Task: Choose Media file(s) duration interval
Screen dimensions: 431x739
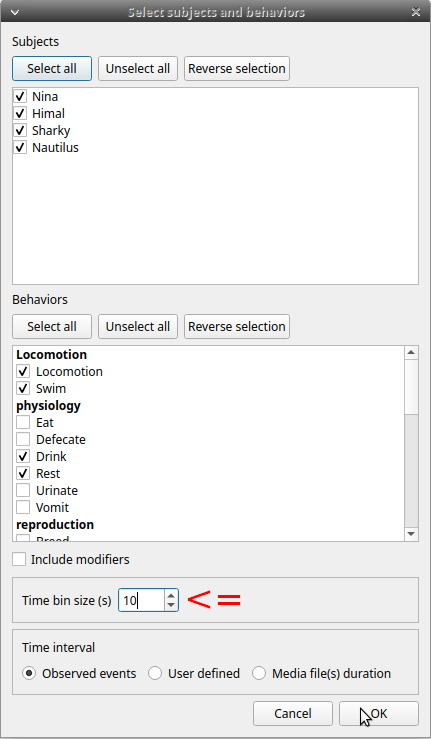Action: (259, 673)
